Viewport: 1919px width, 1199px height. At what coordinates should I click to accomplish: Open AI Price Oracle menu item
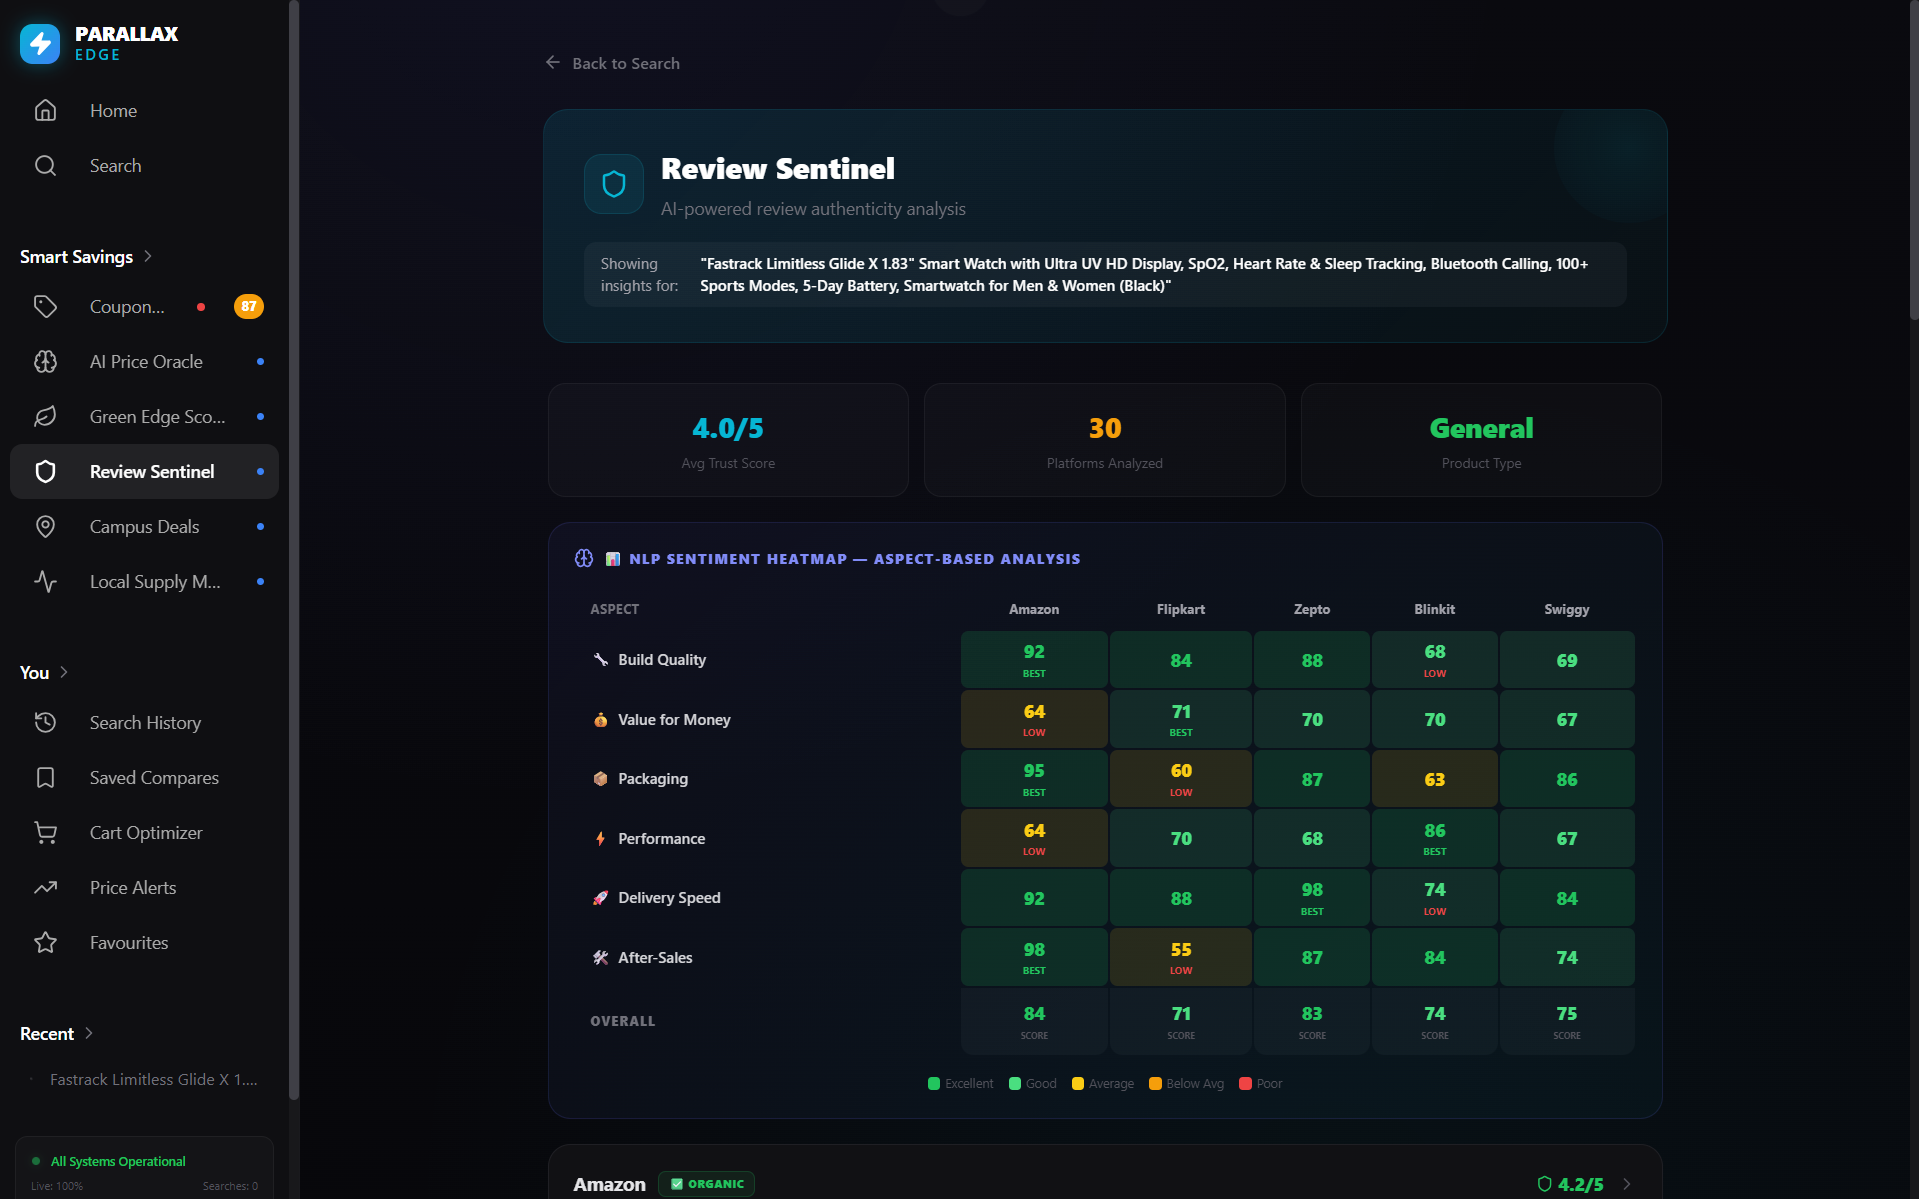coord(144,361)
